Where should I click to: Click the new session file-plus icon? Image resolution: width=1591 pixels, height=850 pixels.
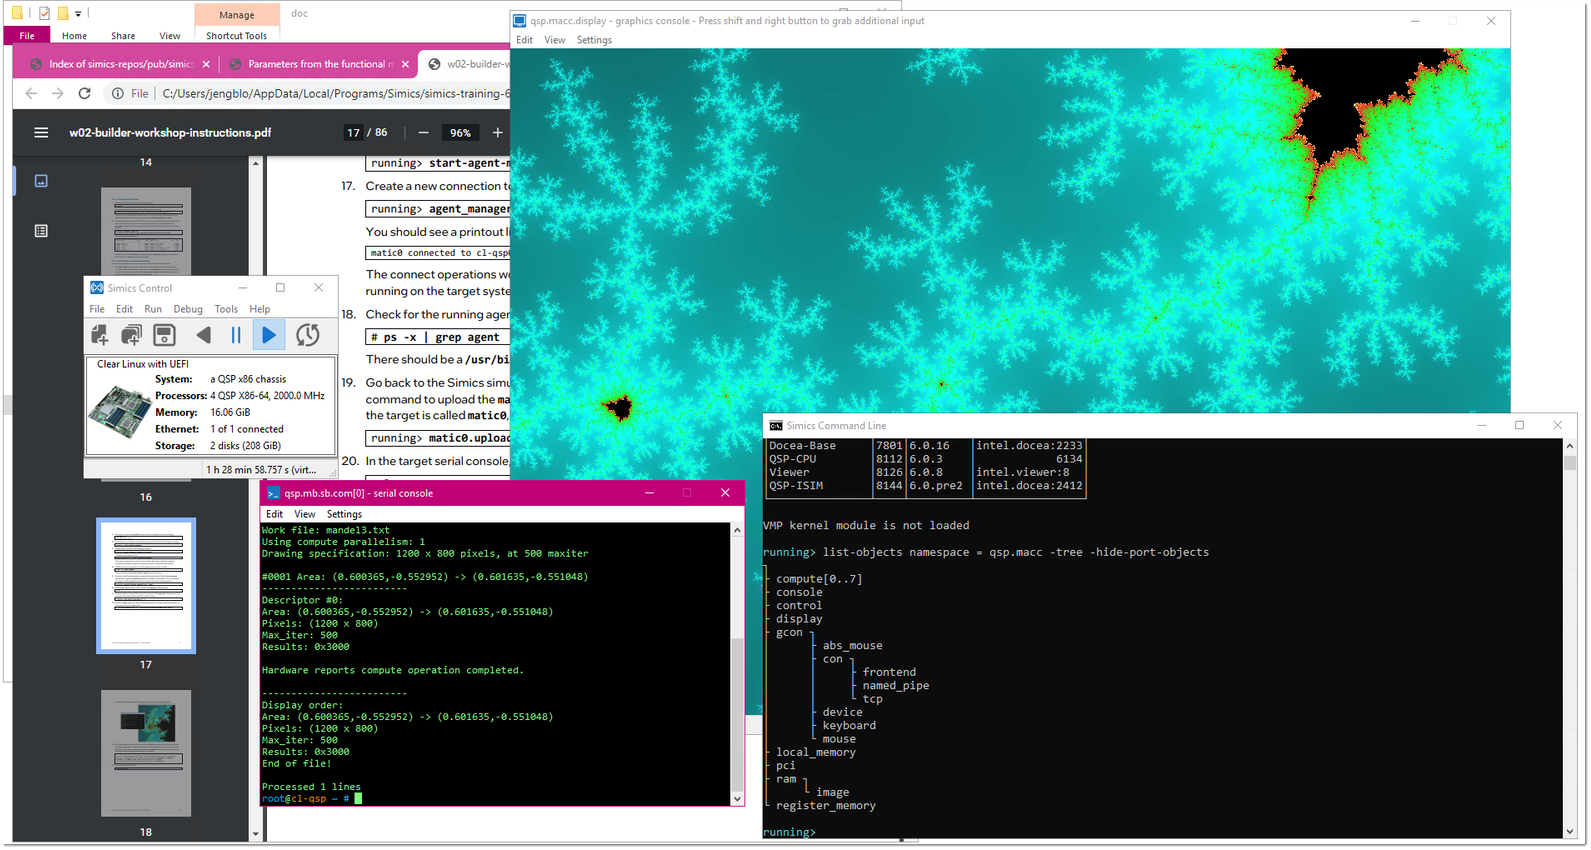[x=100, y=336]
